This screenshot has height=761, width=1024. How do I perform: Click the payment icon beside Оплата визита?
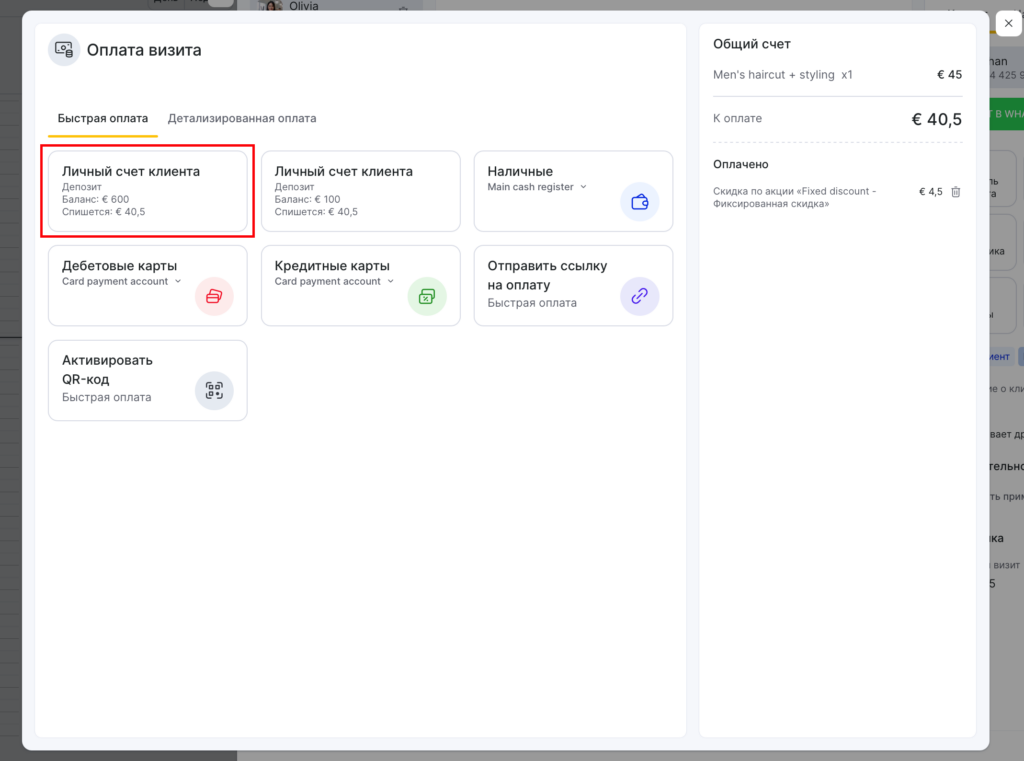coord(64,50)
